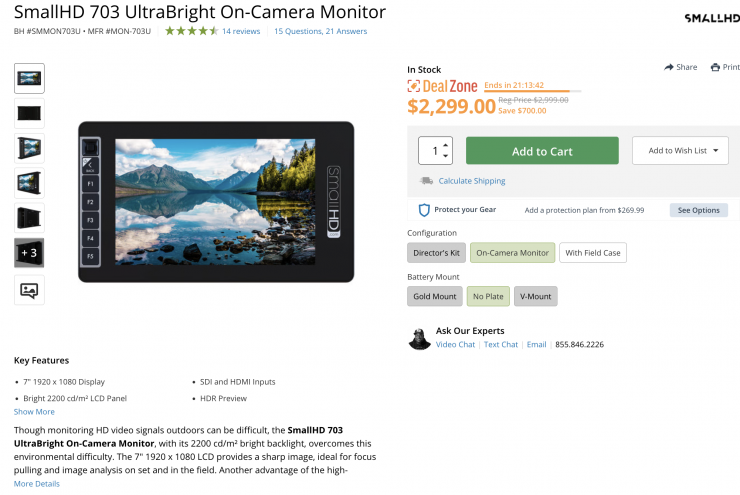The width and height of the screenshot is (740, 495).
Task: Click the green Add to Cart button
Action: [x=542, y=151]
